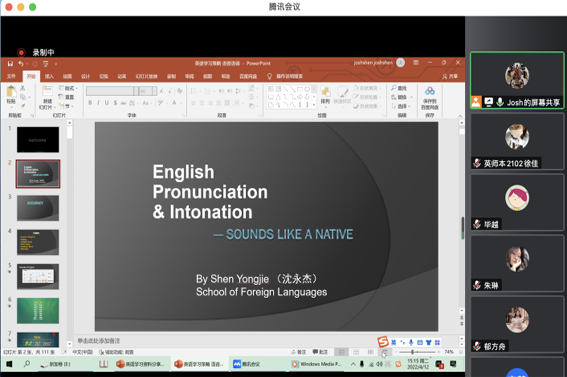Click the notes area 单击此处添加备注

click(99, 340)
